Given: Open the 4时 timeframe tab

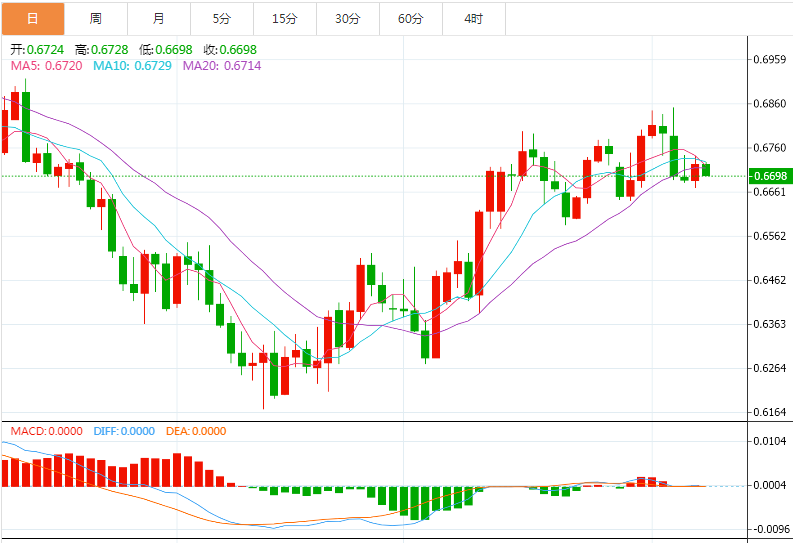Looking at the screenshot, I should click(474, 19).
